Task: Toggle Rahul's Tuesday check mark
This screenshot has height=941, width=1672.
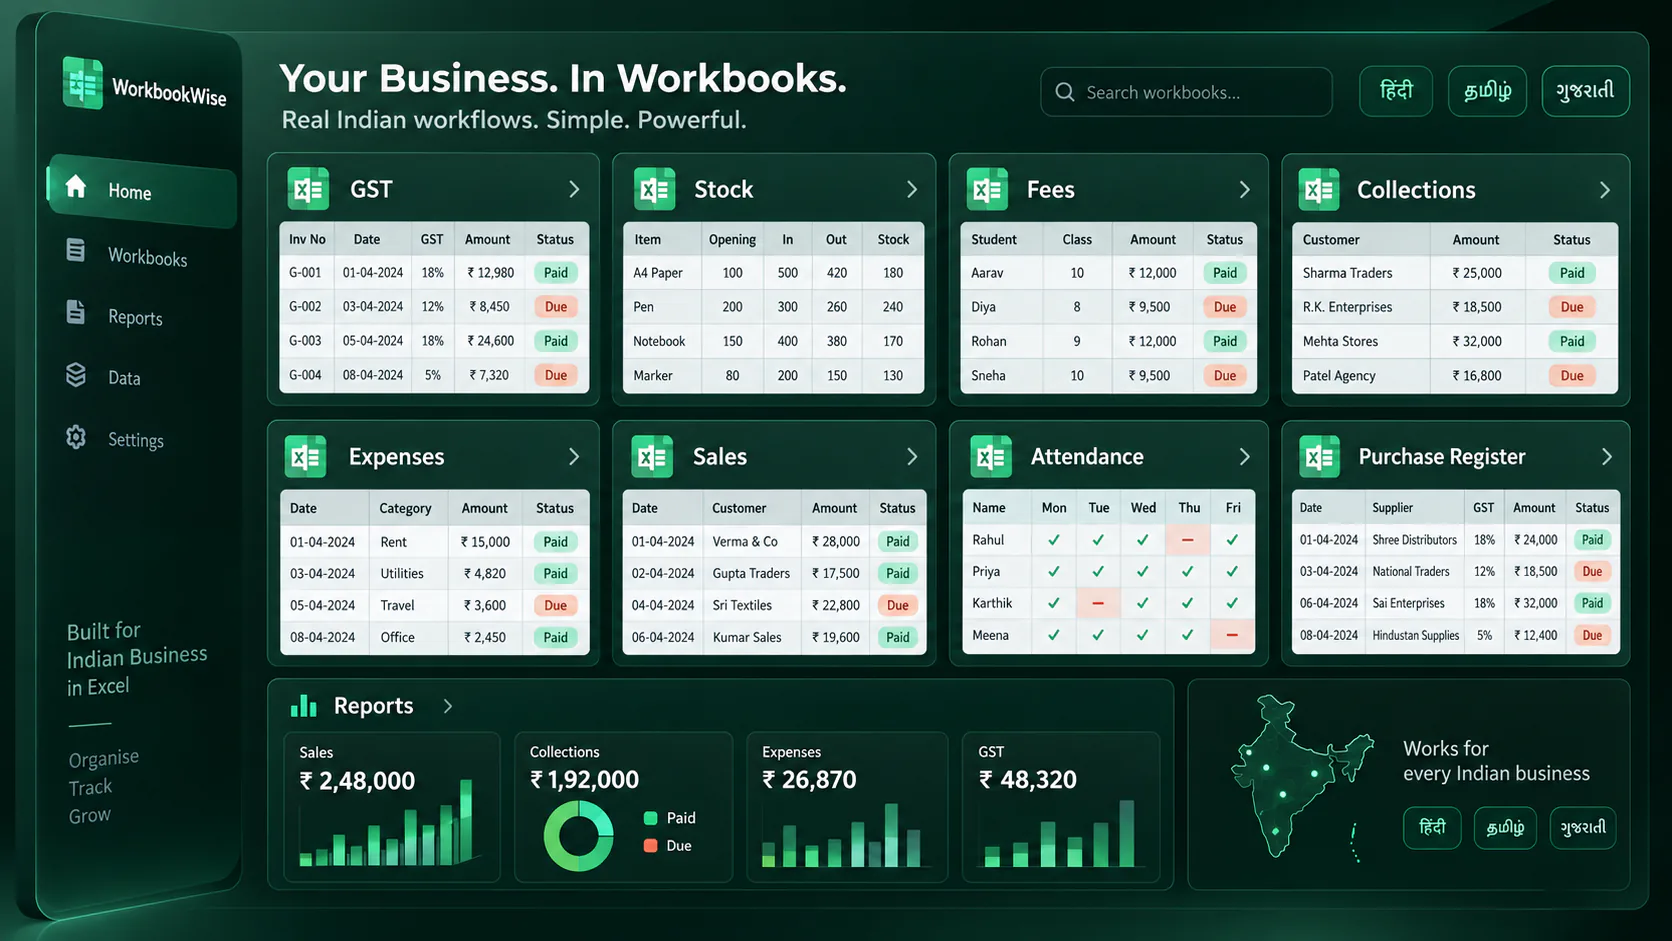Action: (x=1098, y=540)
